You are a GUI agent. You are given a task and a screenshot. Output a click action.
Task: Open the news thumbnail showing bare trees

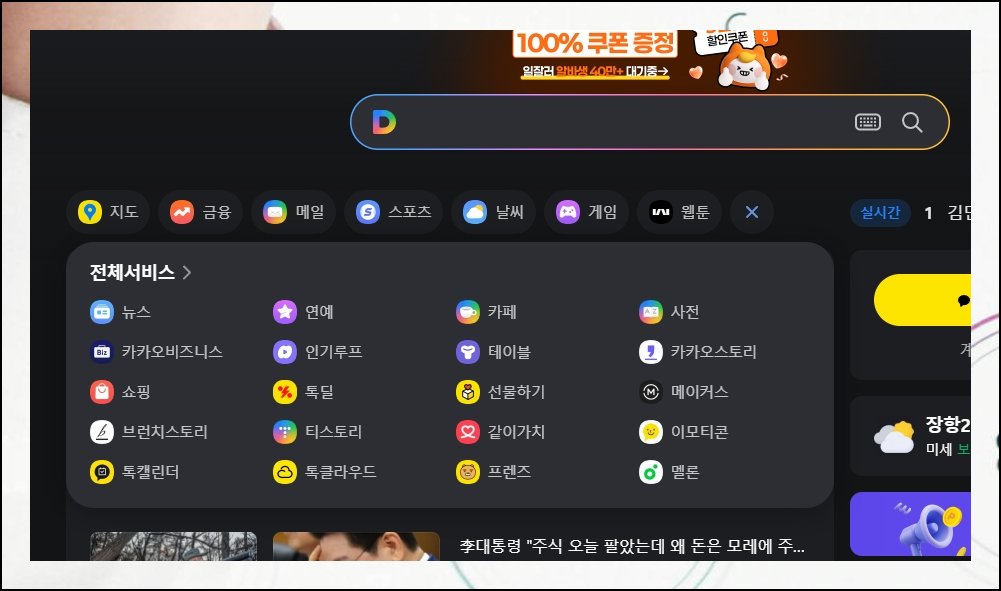click(x=173, y=546)
